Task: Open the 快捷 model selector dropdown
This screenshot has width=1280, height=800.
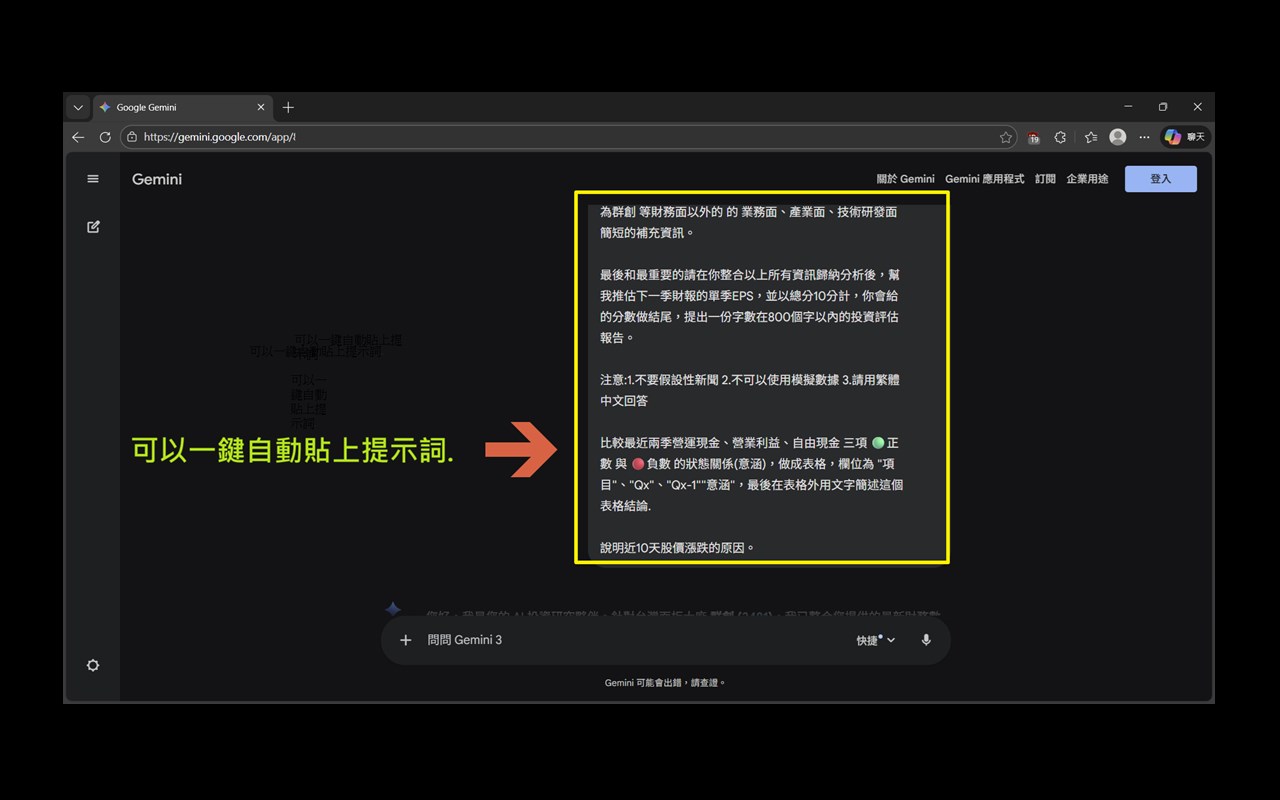Action: (876, 640)
